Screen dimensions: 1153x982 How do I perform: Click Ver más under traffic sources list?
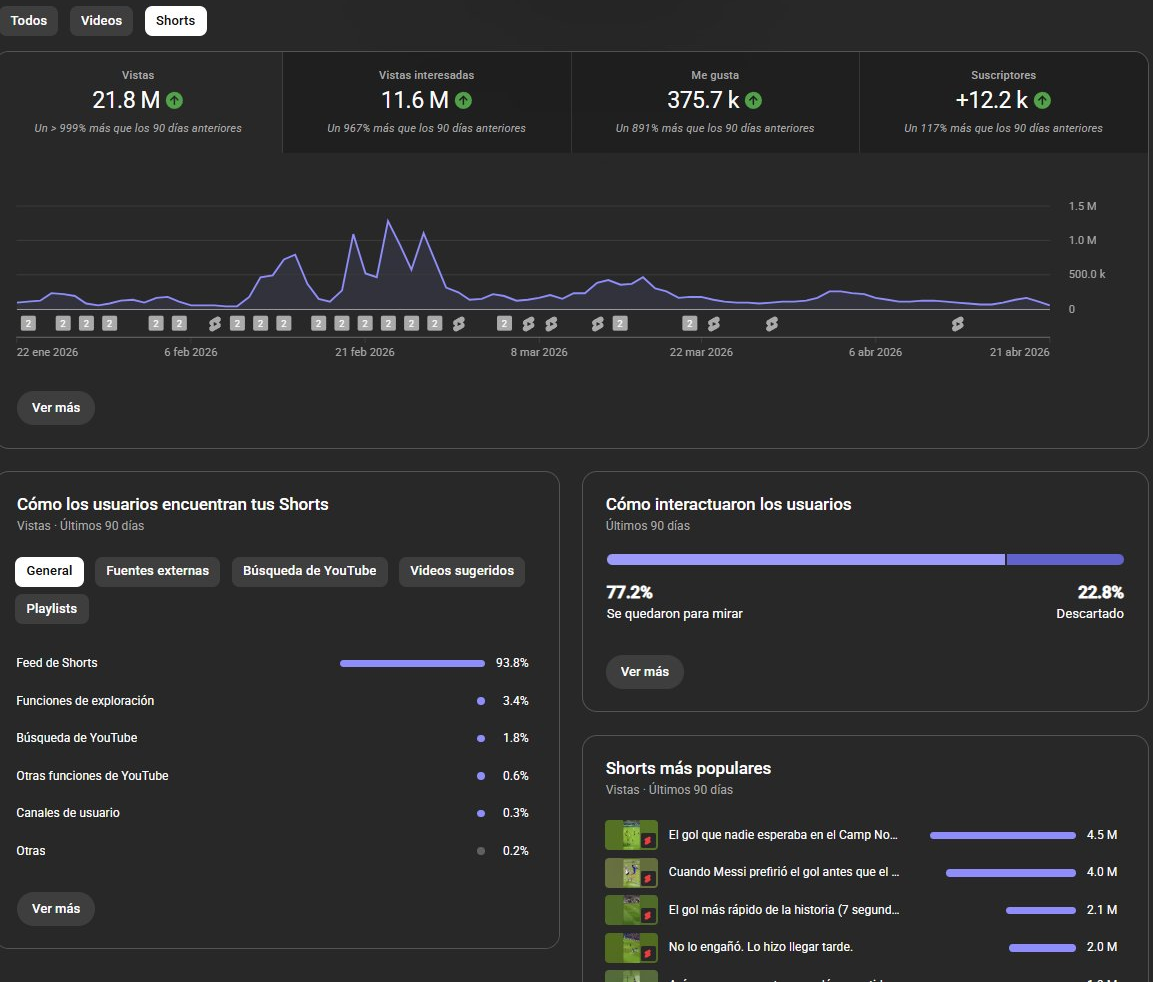tap(56, 909)
